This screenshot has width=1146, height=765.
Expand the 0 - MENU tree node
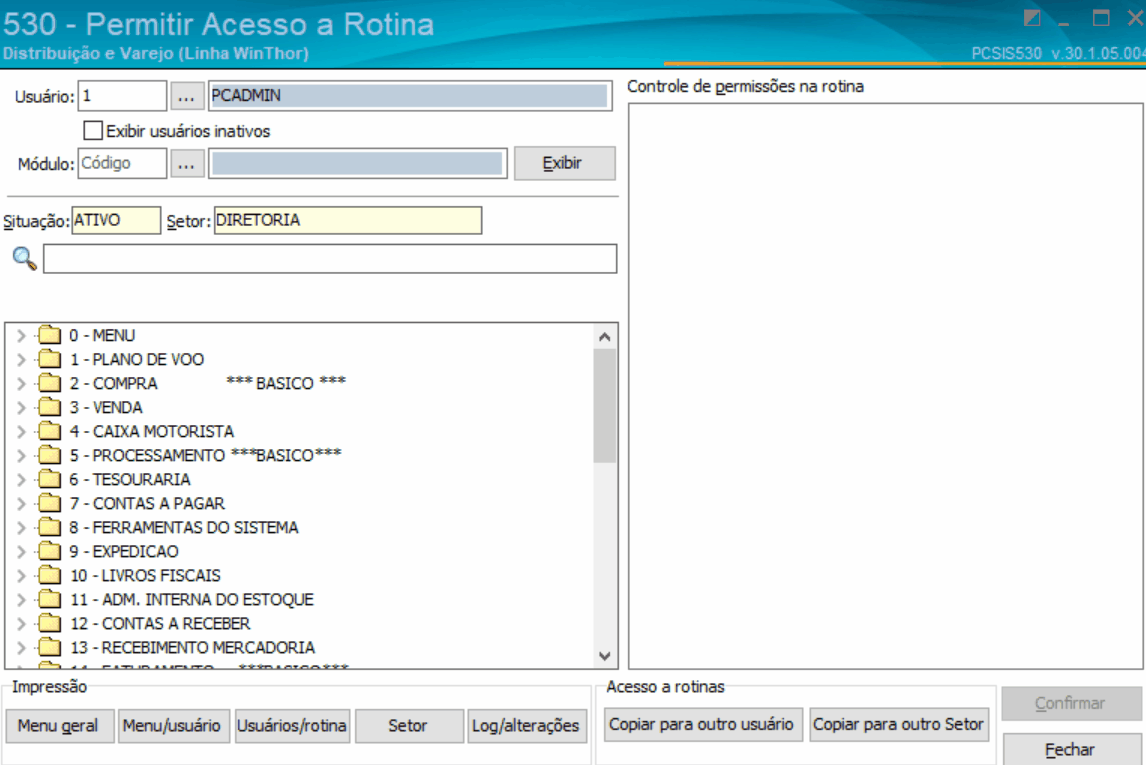pos(21,335)
